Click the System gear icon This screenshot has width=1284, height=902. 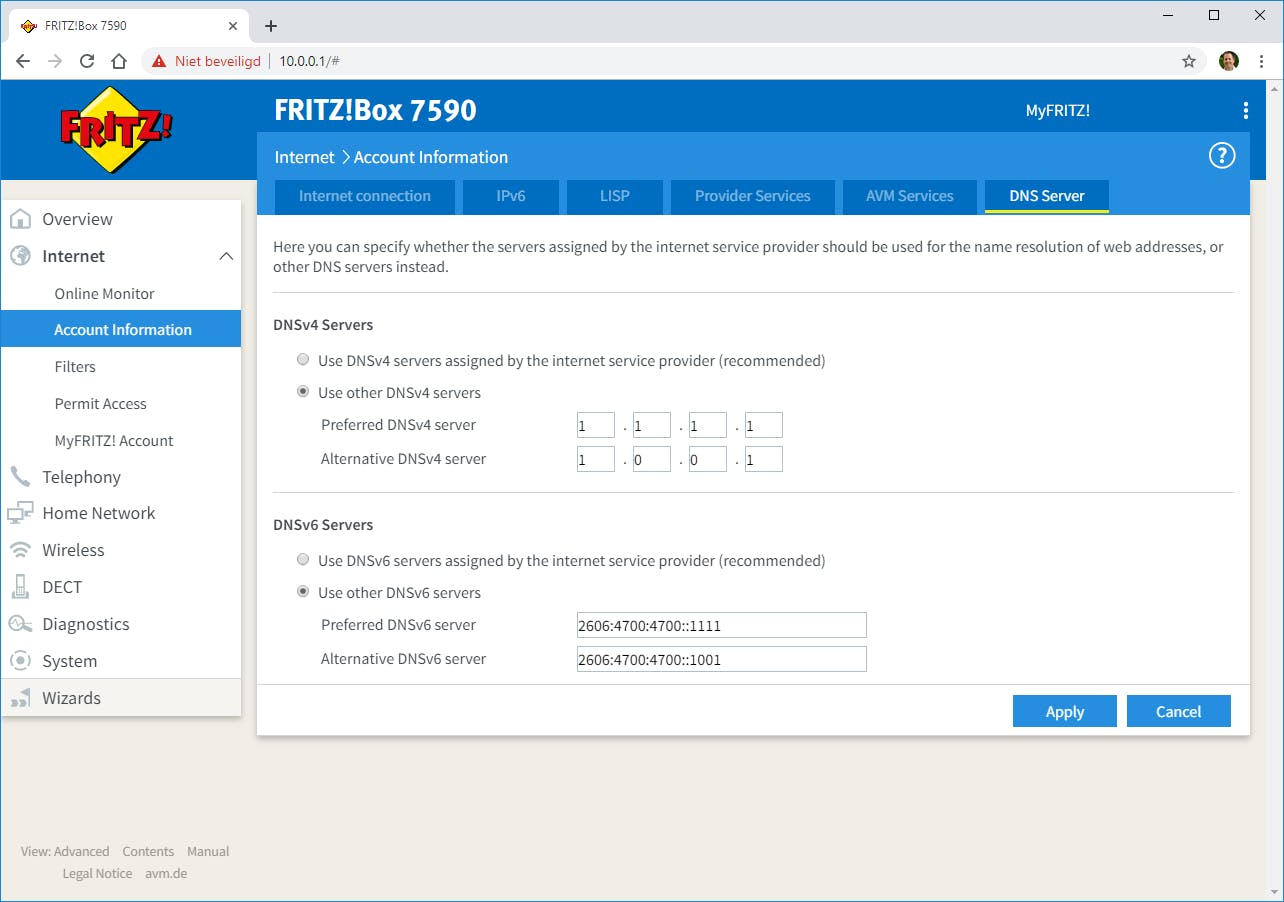tap(20, 661)
